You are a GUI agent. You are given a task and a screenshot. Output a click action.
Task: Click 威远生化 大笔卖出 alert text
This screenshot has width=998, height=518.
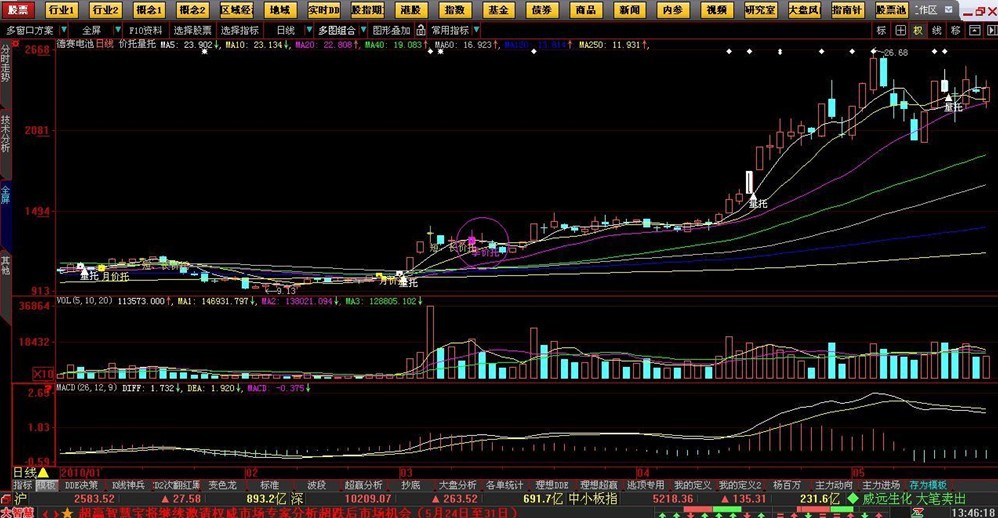913,499
